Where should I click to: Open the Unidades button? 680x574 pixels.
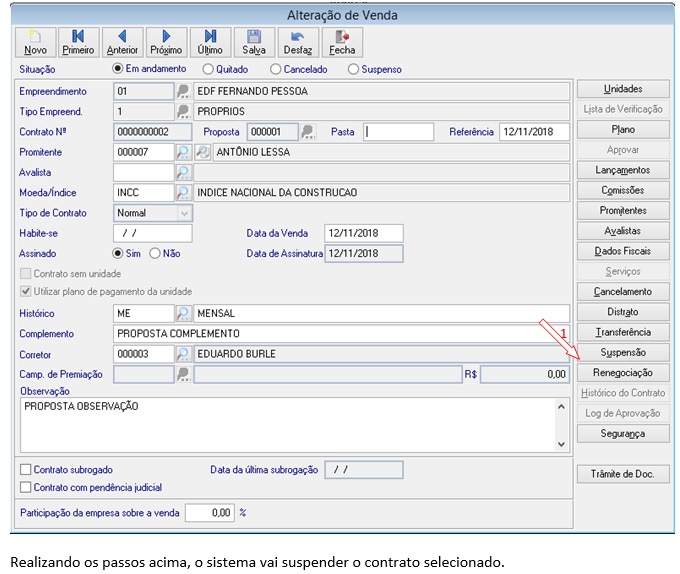tap(623, 89)
